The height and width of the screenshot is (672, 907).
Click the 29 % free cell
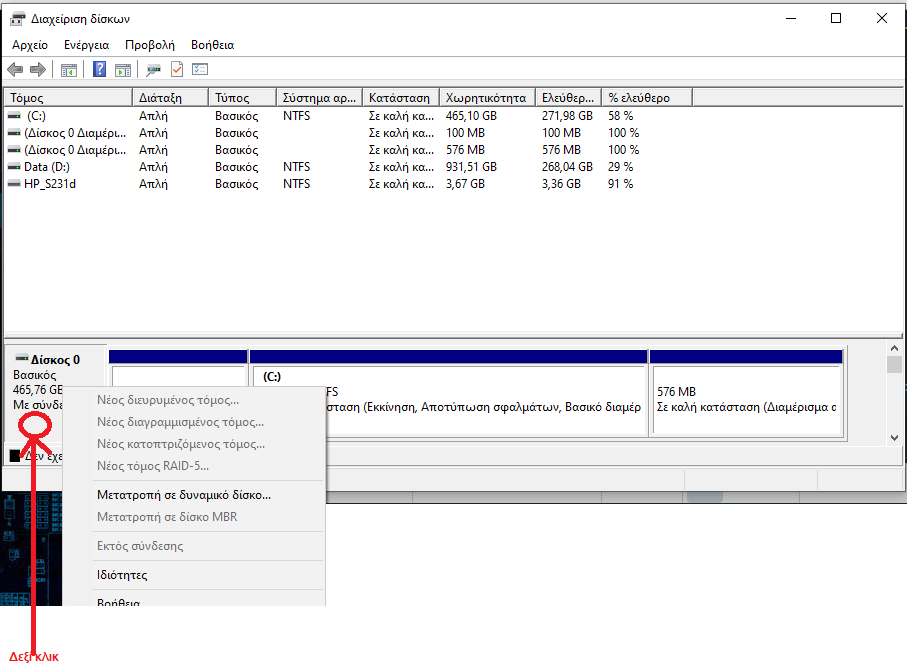(x=621, y=167)
